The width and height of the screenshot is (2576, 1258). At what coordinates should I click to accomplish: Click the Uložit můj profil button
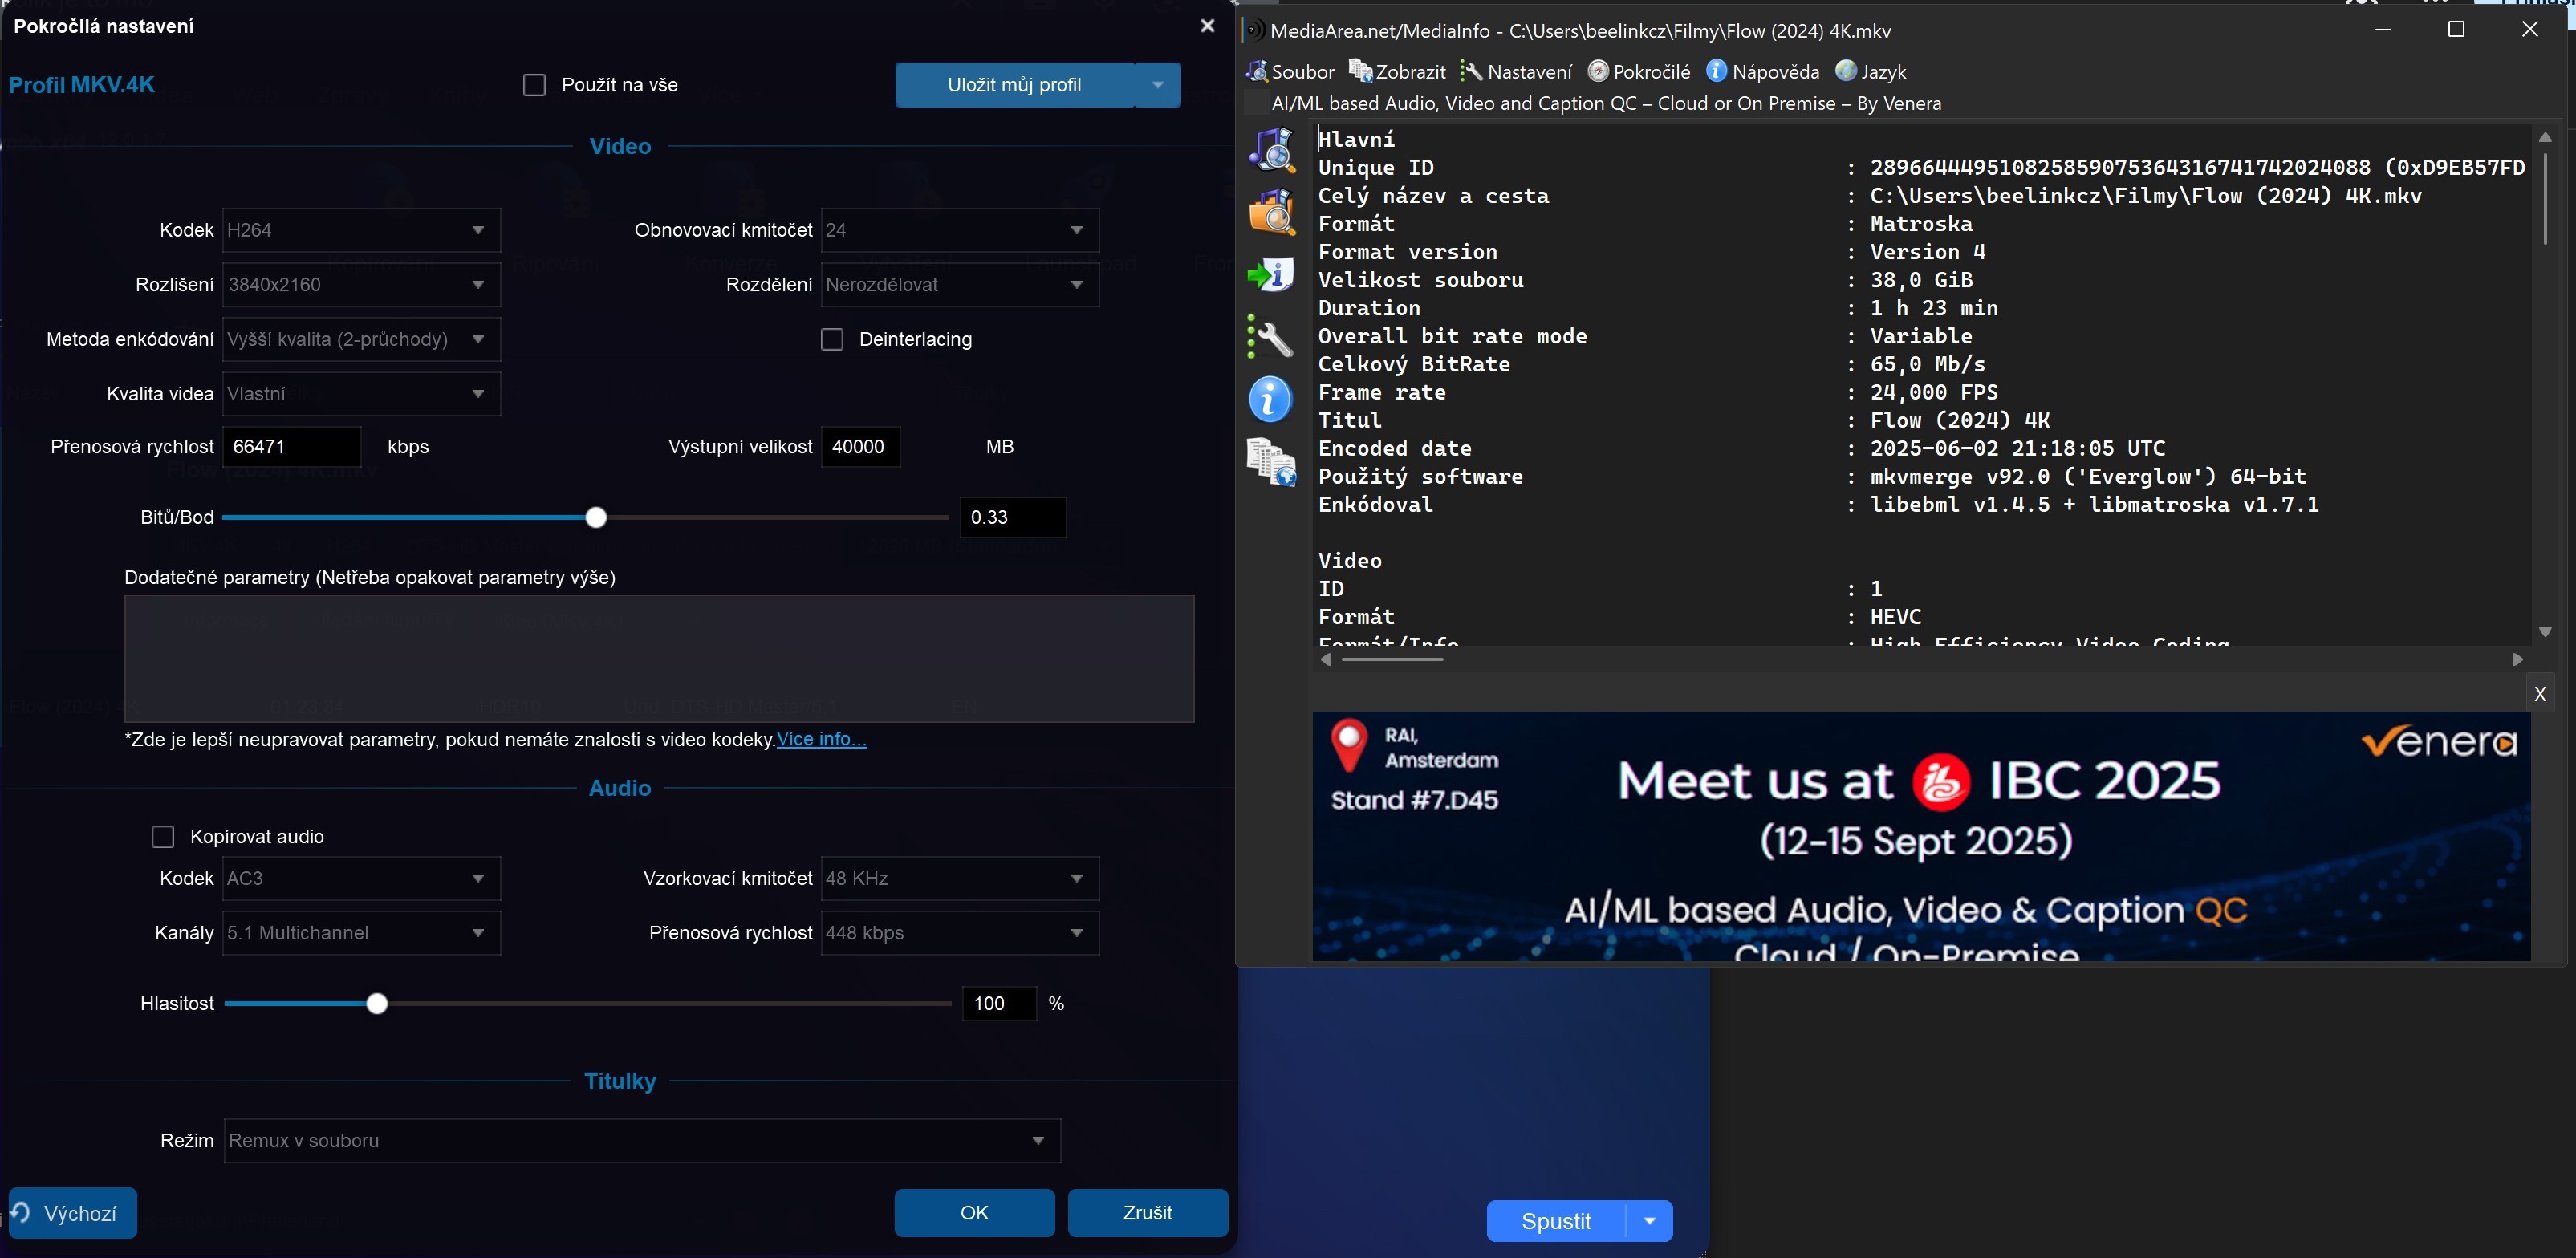pyautogui.click(x=1014, y=85)
